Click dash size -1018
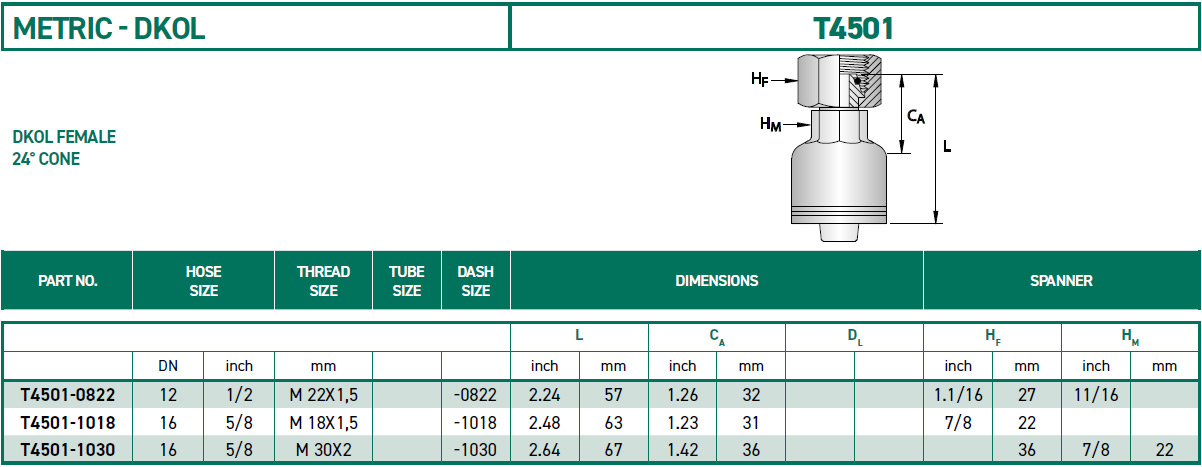 (x=475, y=422)
